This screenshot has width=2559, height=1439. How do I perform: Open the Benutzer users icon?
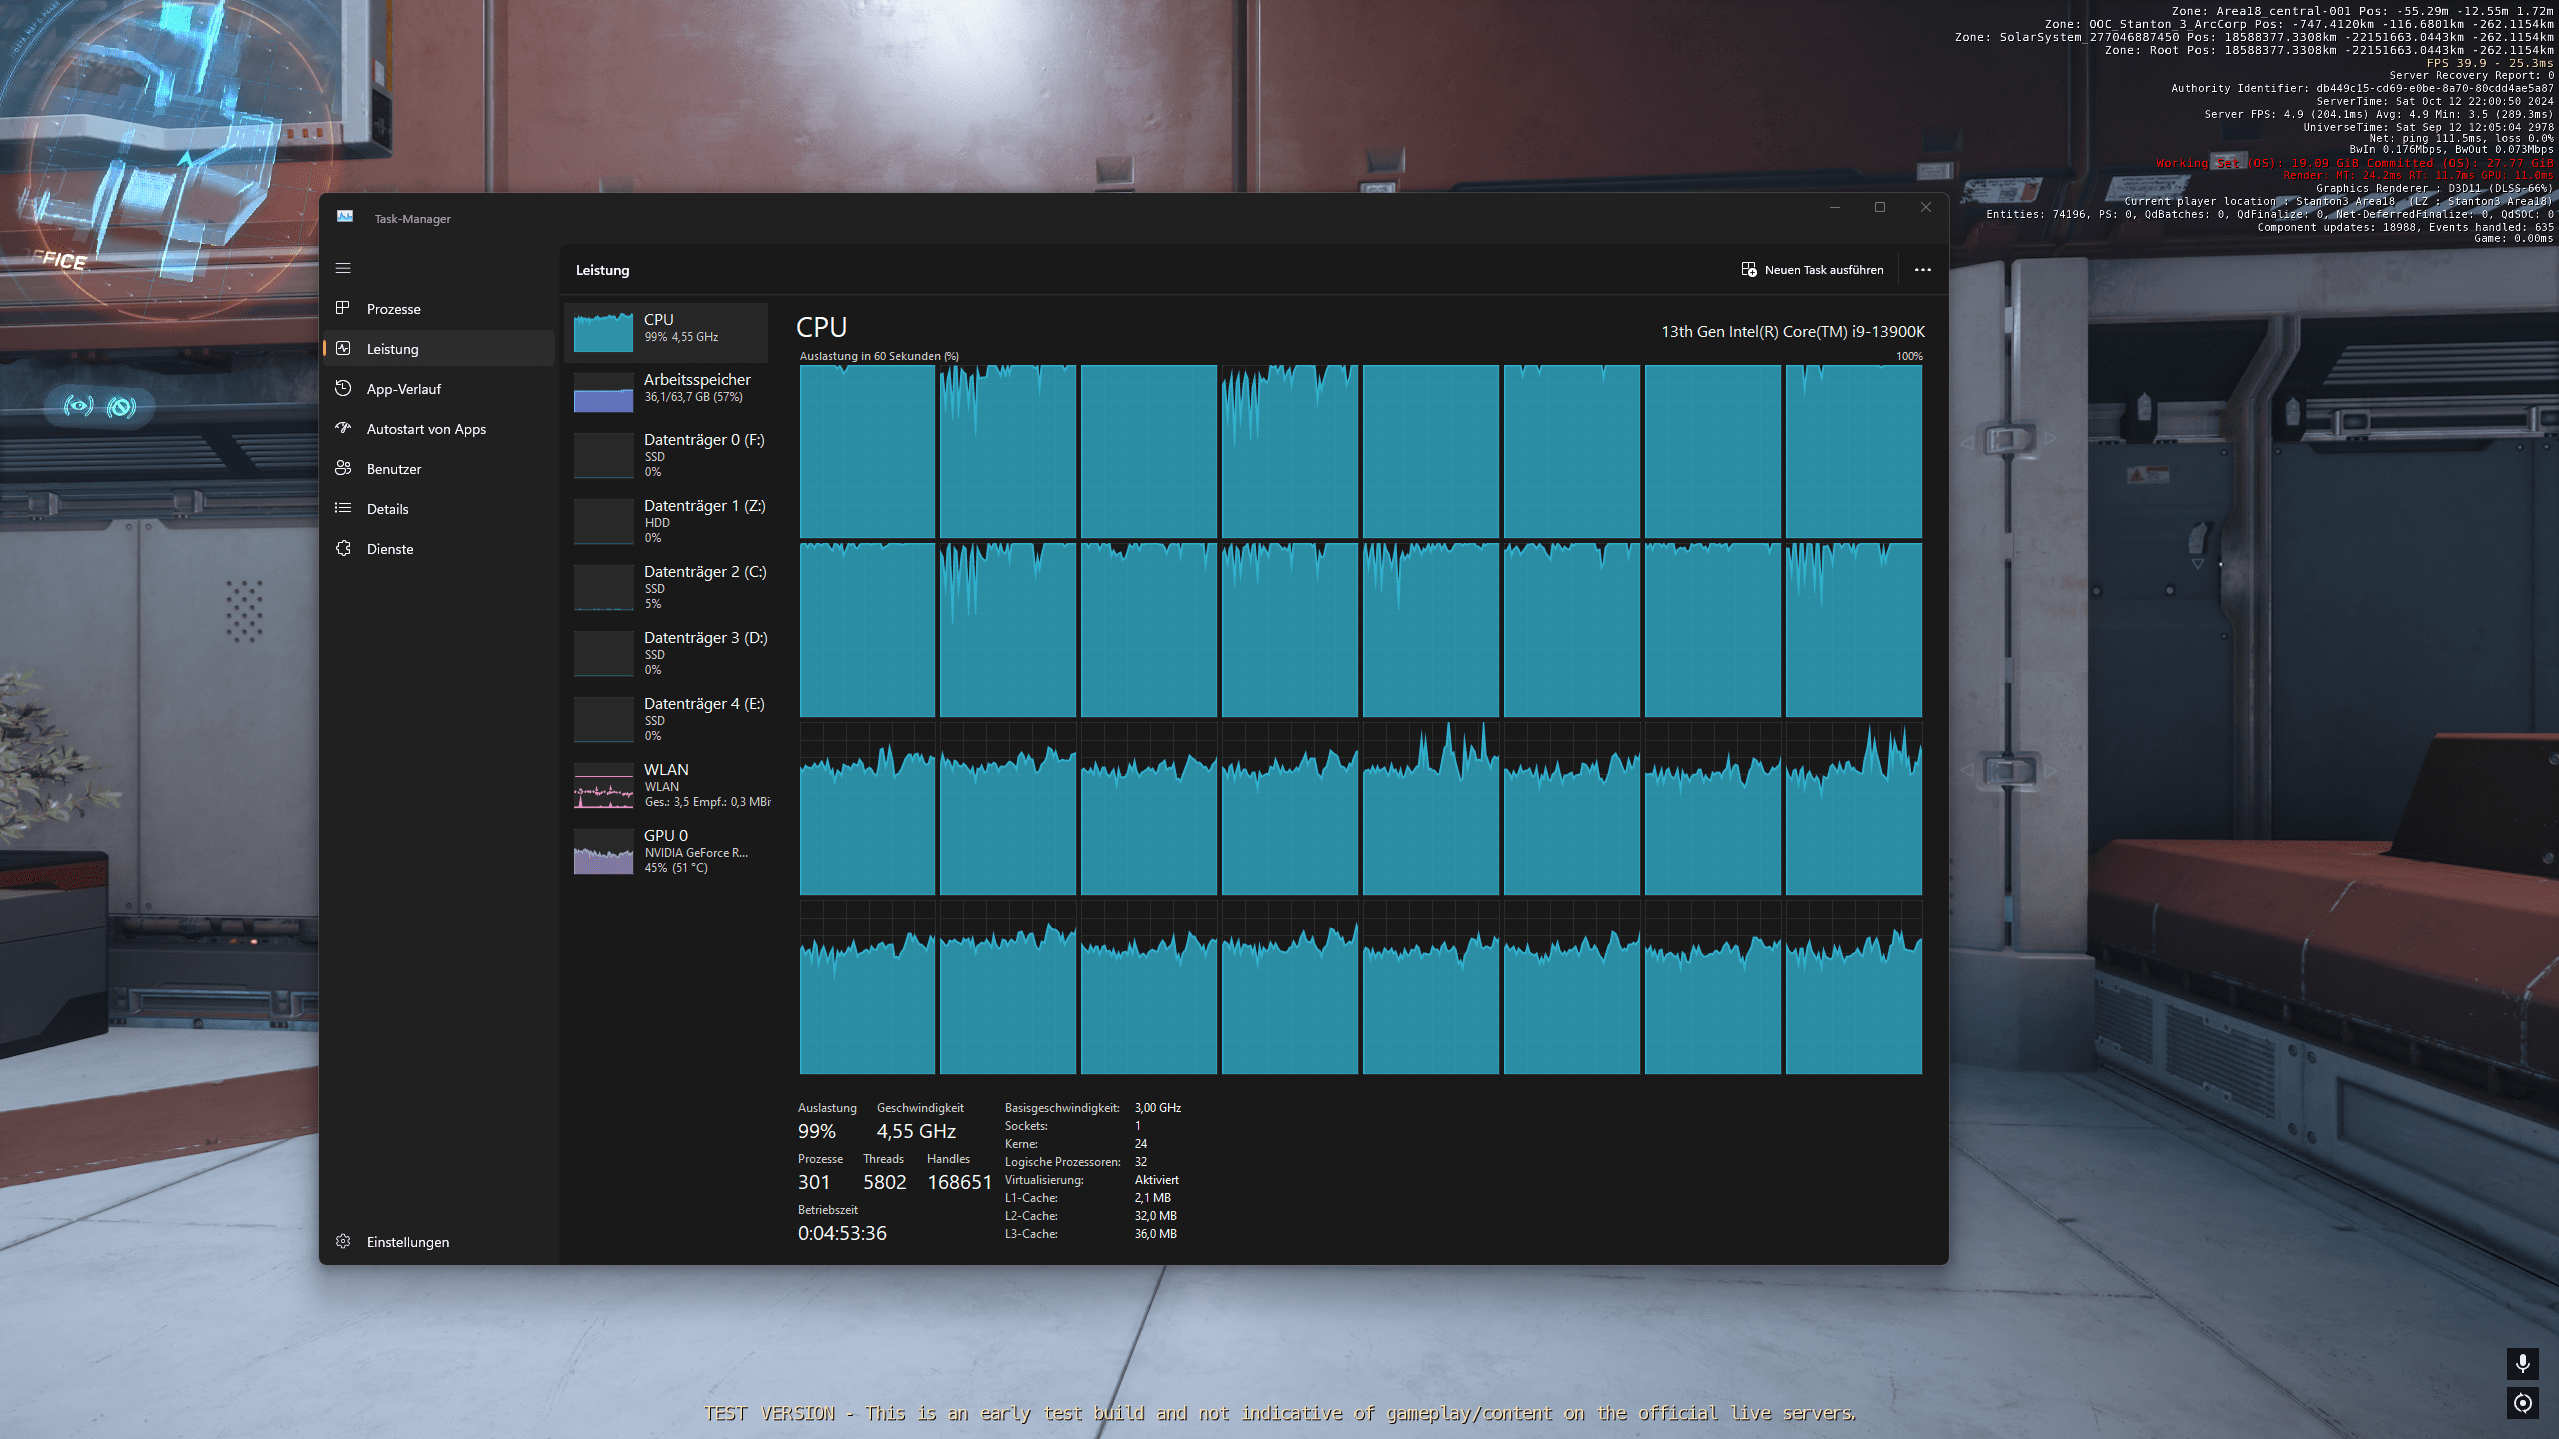[343, 468]
